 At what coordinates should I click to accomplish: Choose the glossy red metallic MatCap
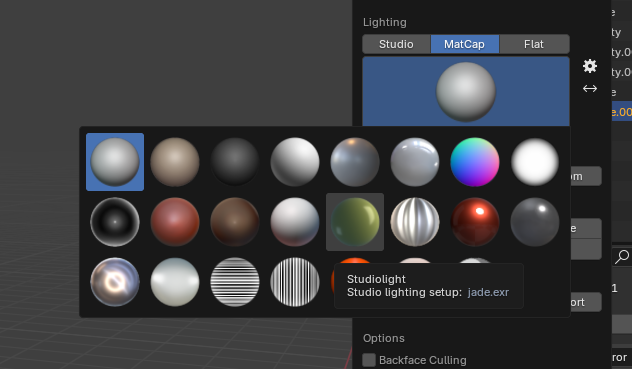point(475,222)
